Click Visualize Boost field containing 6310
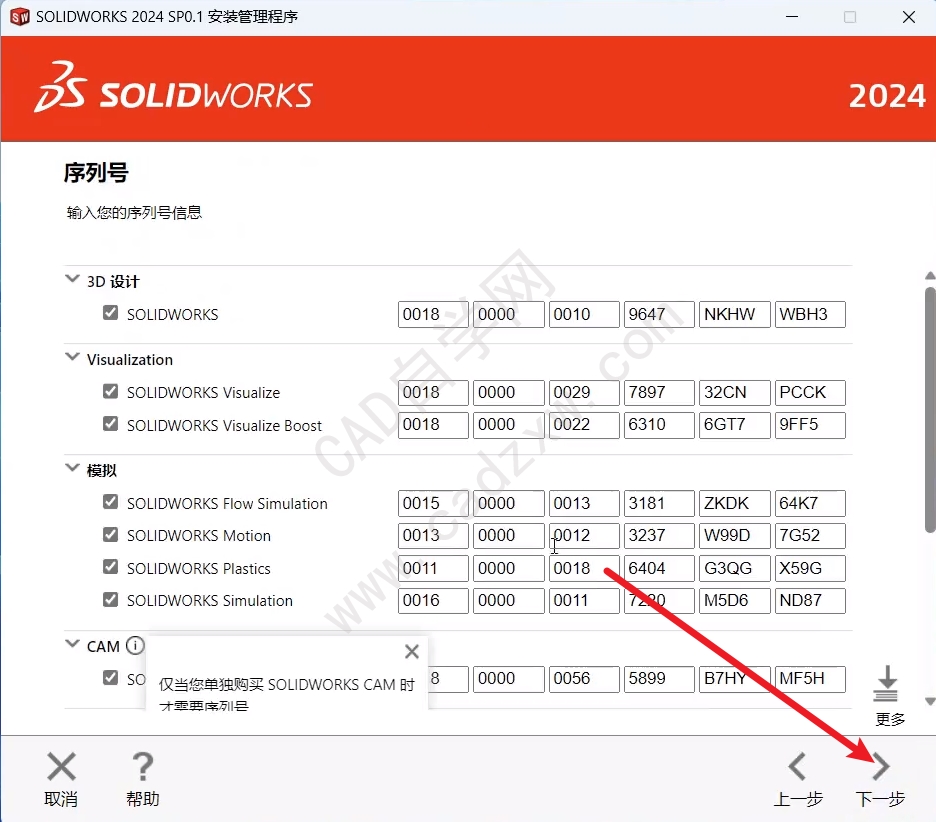Viewport: 936px width, 822px height. coord(659,425)
